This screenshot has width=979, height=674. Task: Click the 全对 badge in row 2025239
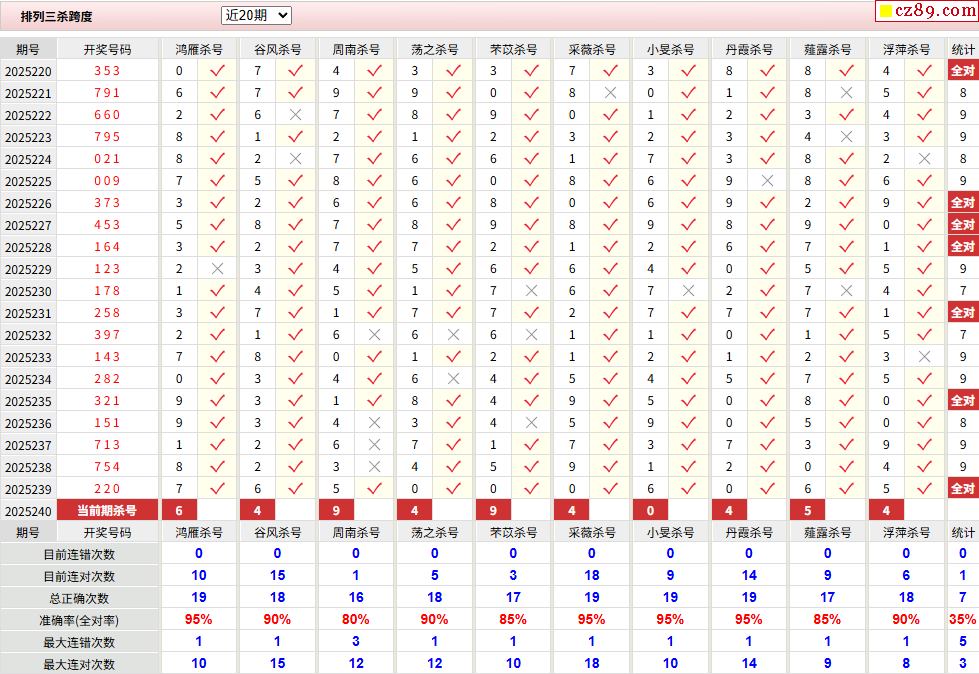click(963, 489)
